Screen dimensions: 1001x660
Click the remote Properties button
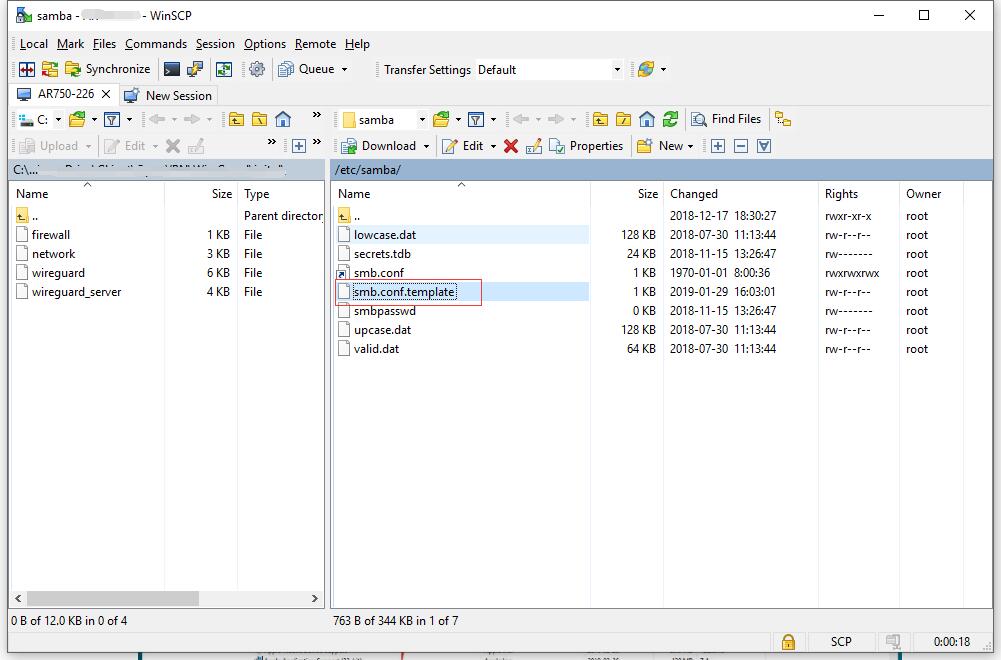[x=586, y=146]
